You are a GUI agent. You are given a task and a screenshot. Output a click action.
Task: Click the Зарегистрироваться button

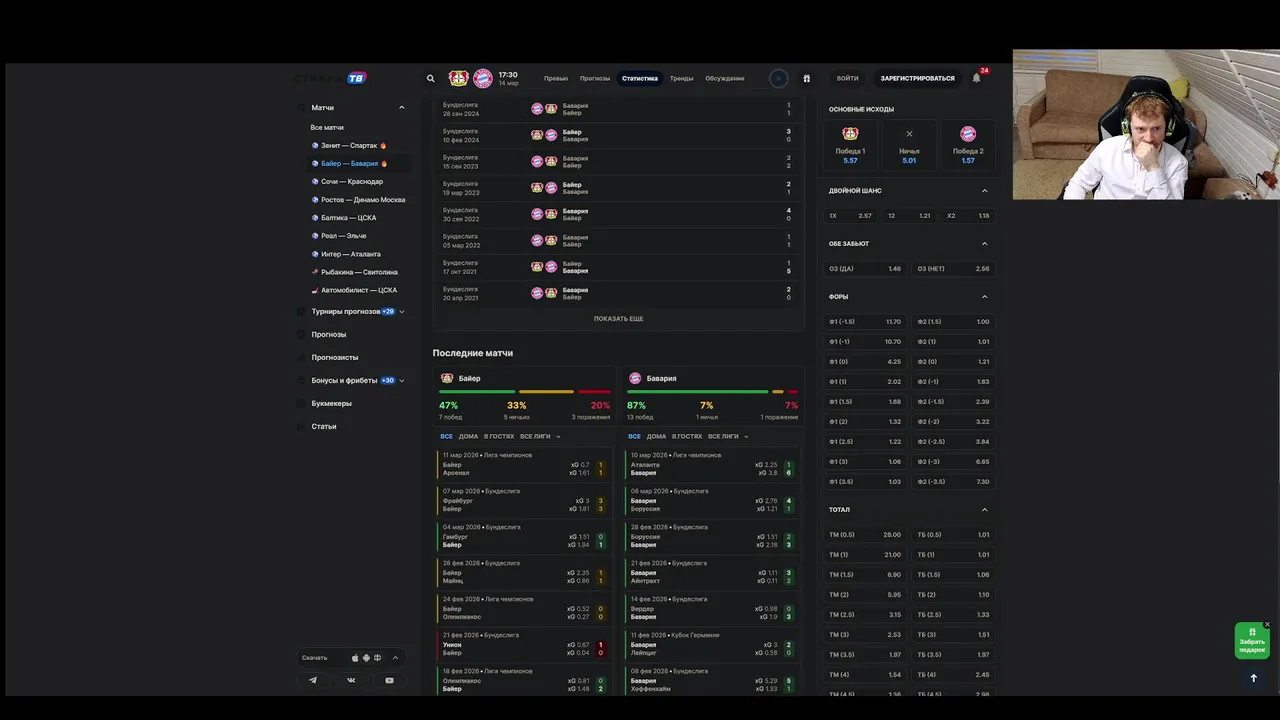pyautogui.click(x=917, y=78)
